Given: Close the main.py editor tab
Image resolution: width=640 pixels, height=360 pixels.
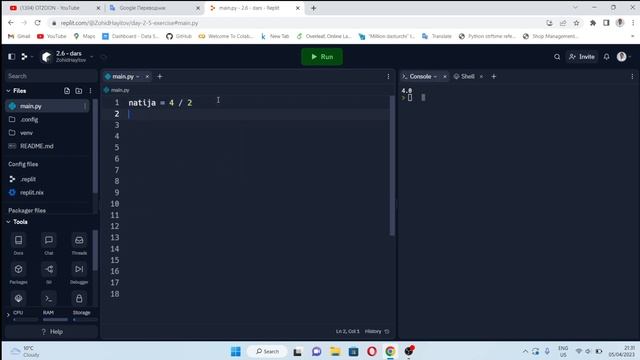Looking at the screenshot, I should pyautogui.click(x=147, y=76).
